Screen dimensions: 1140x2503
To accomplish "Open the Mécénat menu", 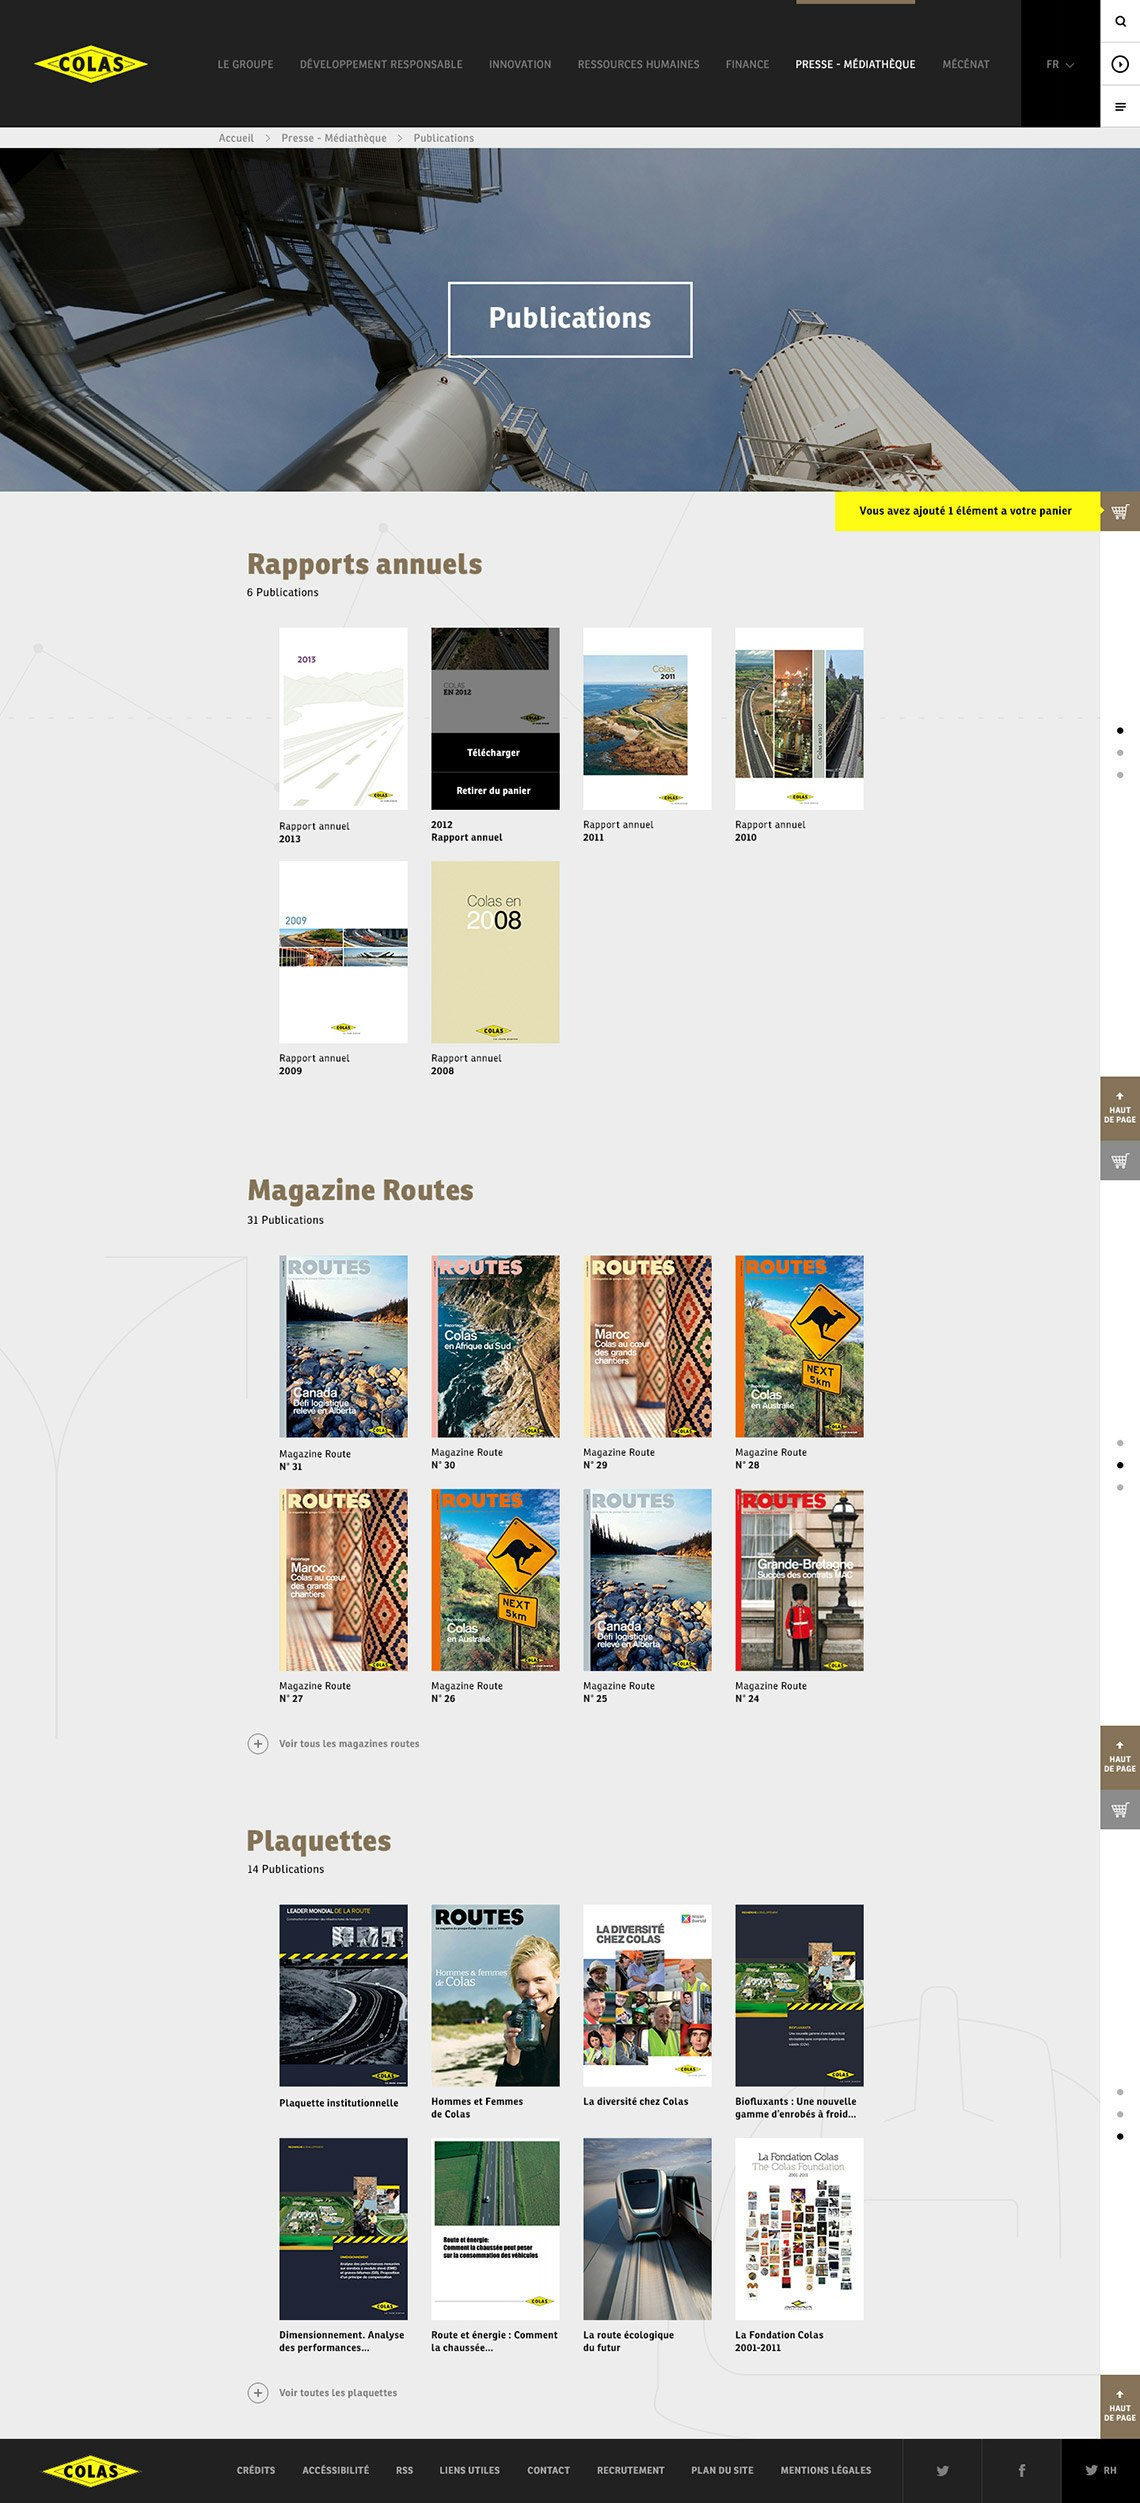I will [966, 64].
